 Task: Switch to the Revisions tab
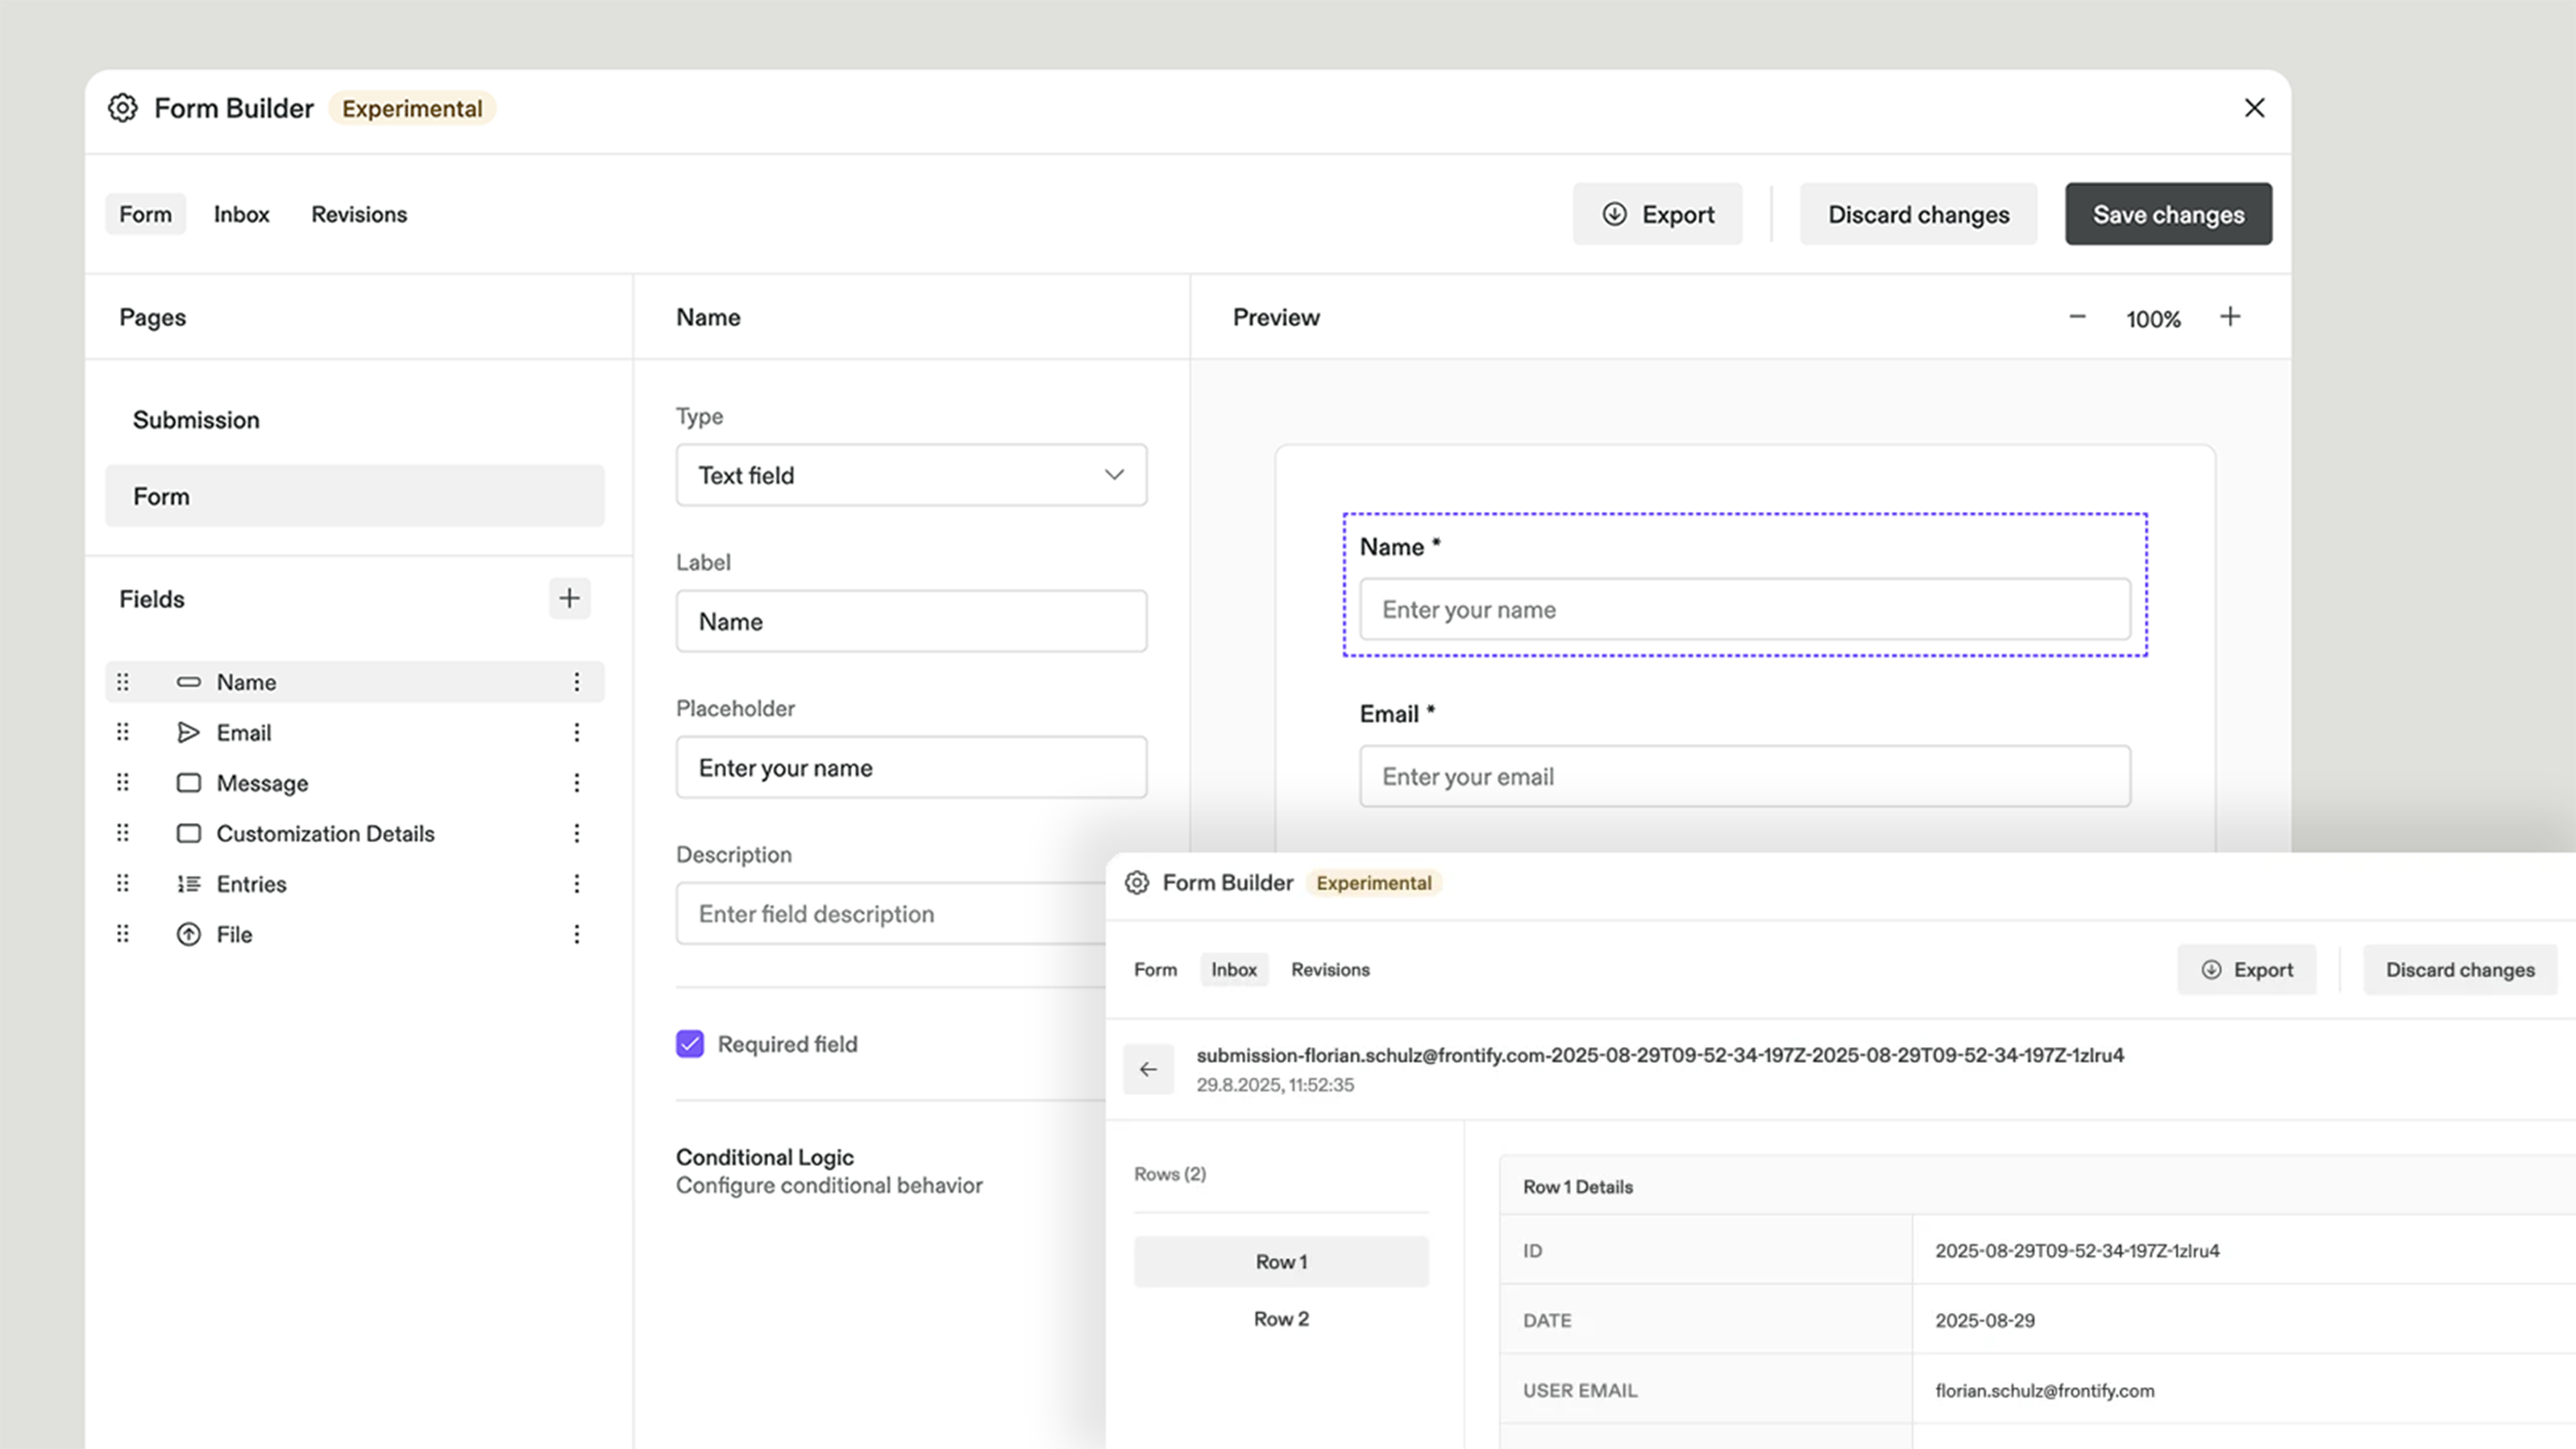[359, 214]
